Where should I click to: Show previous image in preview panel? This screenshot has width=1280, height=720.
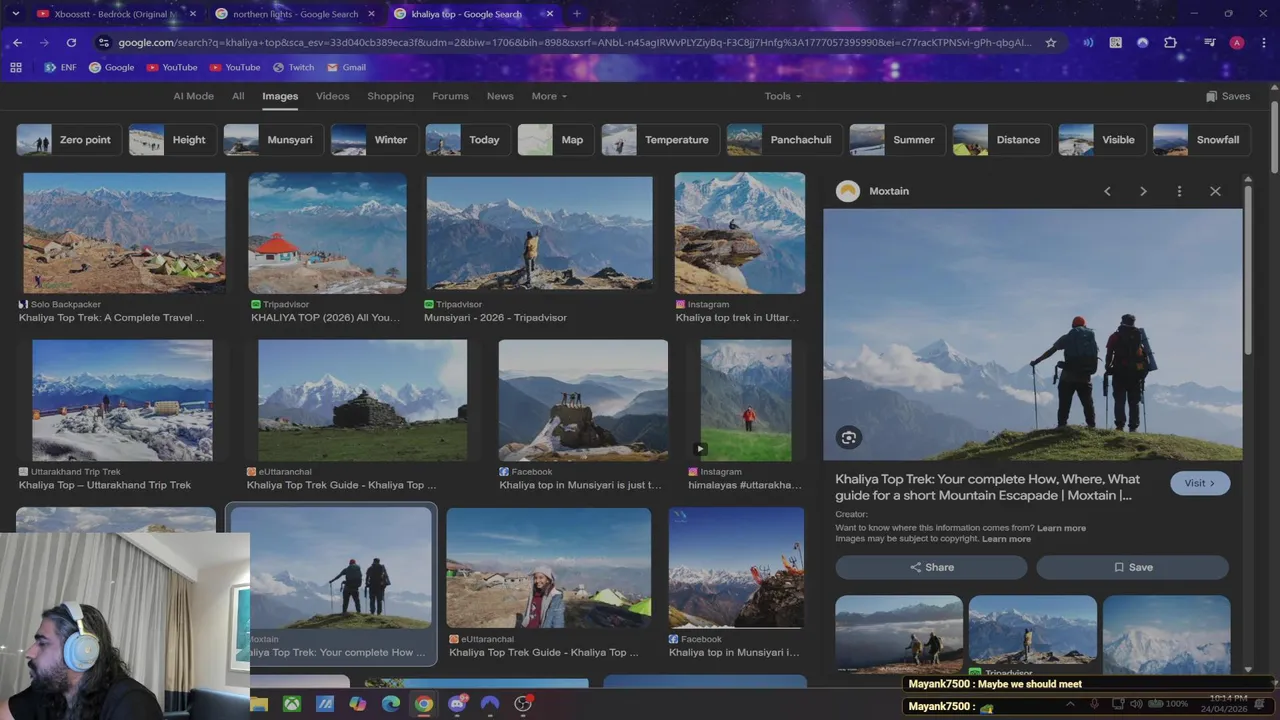tap(1107, 191)
